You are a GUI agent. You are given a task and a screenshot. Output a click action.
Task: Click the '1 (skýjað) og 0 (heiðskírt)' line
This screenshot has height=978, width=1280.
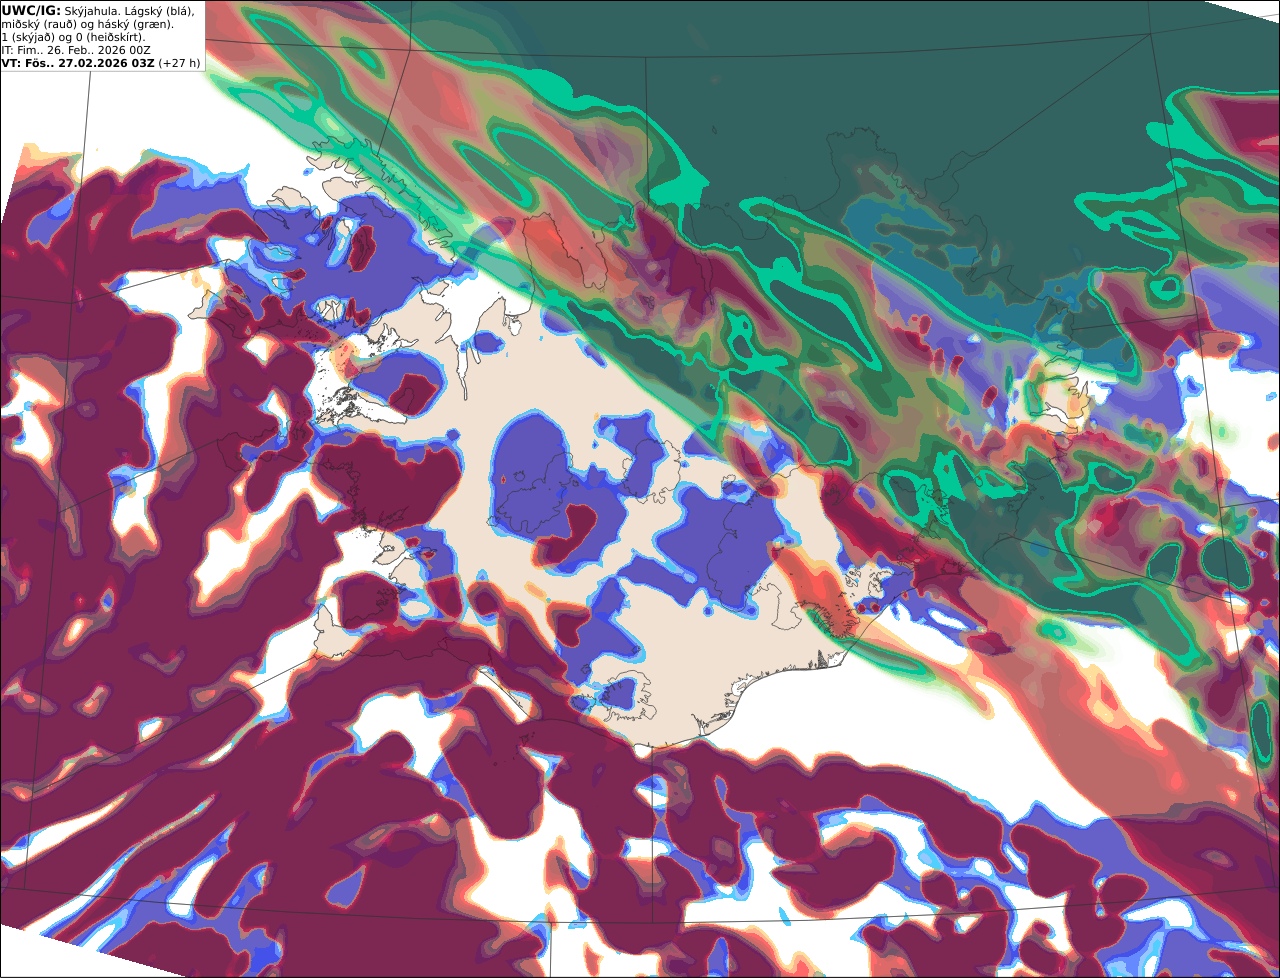pyautogui.click(x=73, y=37)
